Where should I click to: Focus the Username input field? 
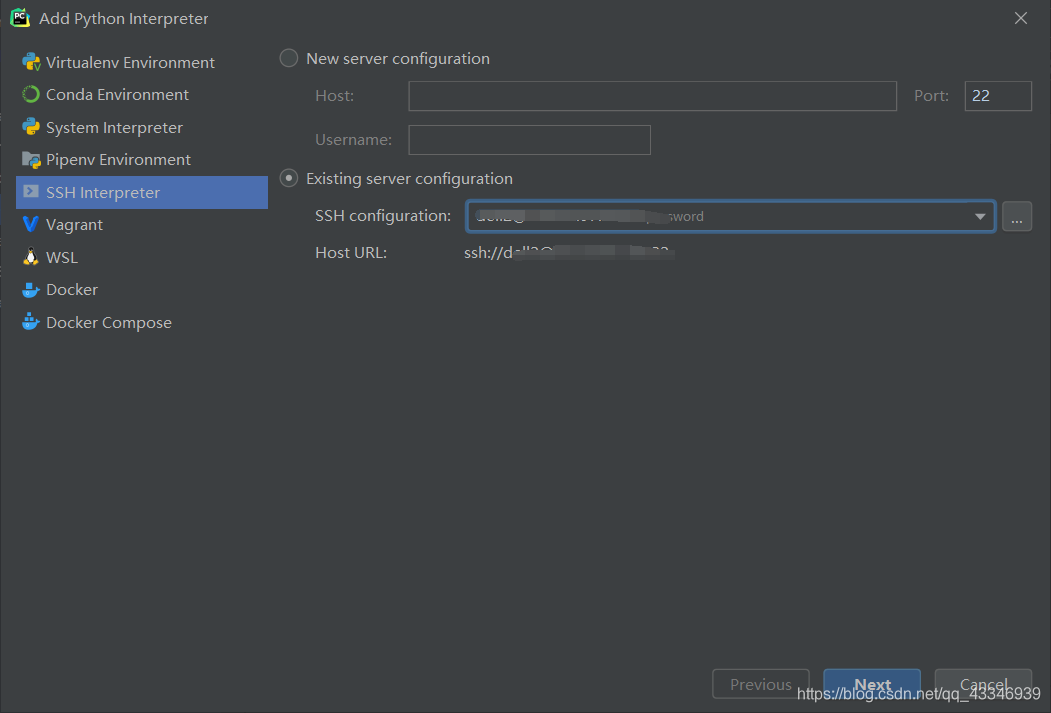tap(530, 140)
